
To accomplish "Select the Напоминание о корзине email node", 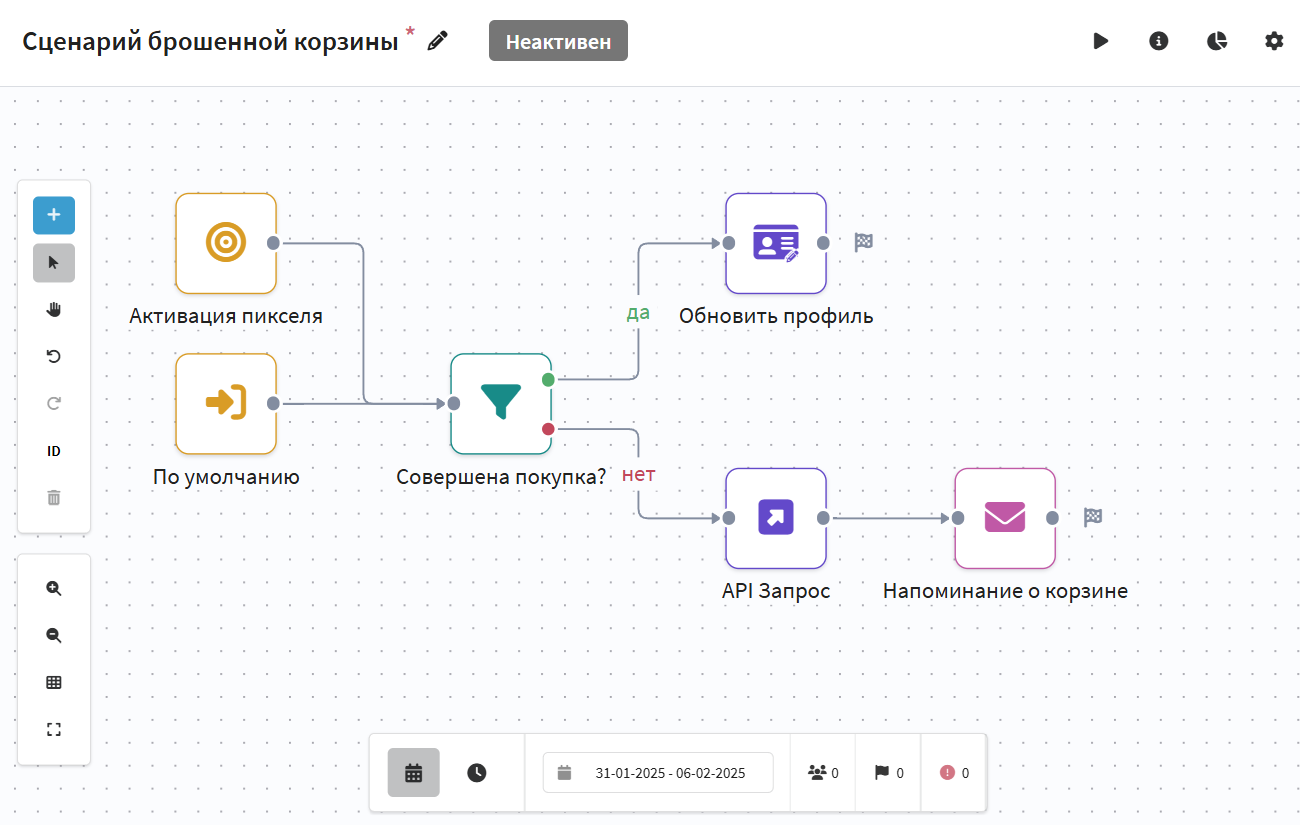I will pos(1005,518).
